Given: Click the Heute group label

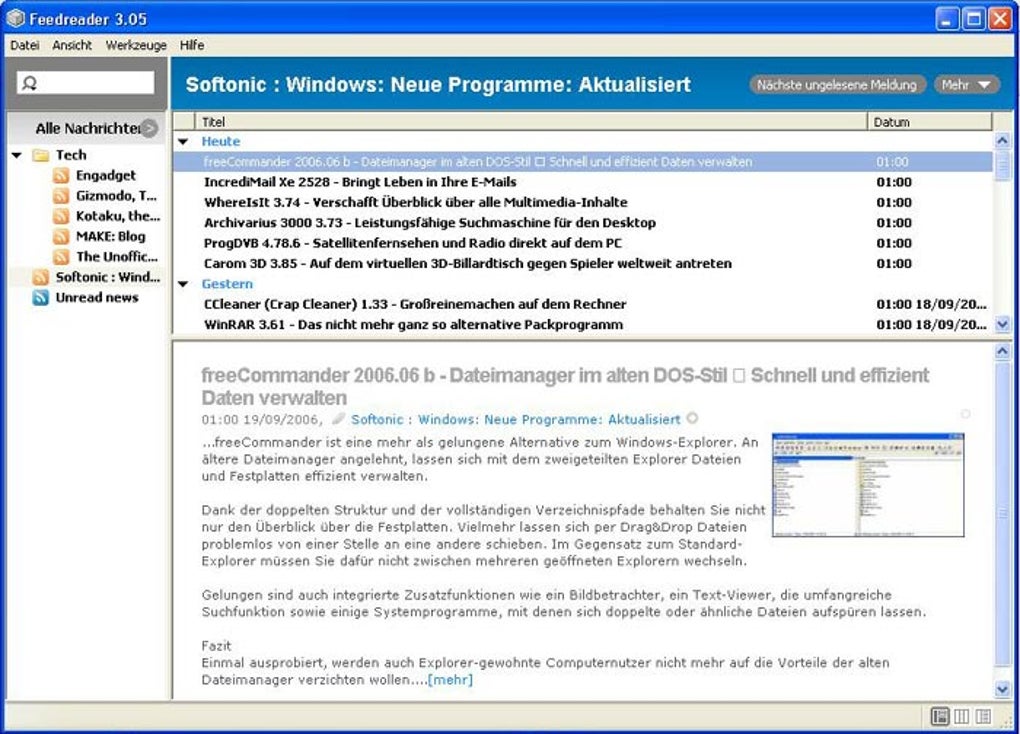Looking at the screenshot, I should tap(221, 141).
